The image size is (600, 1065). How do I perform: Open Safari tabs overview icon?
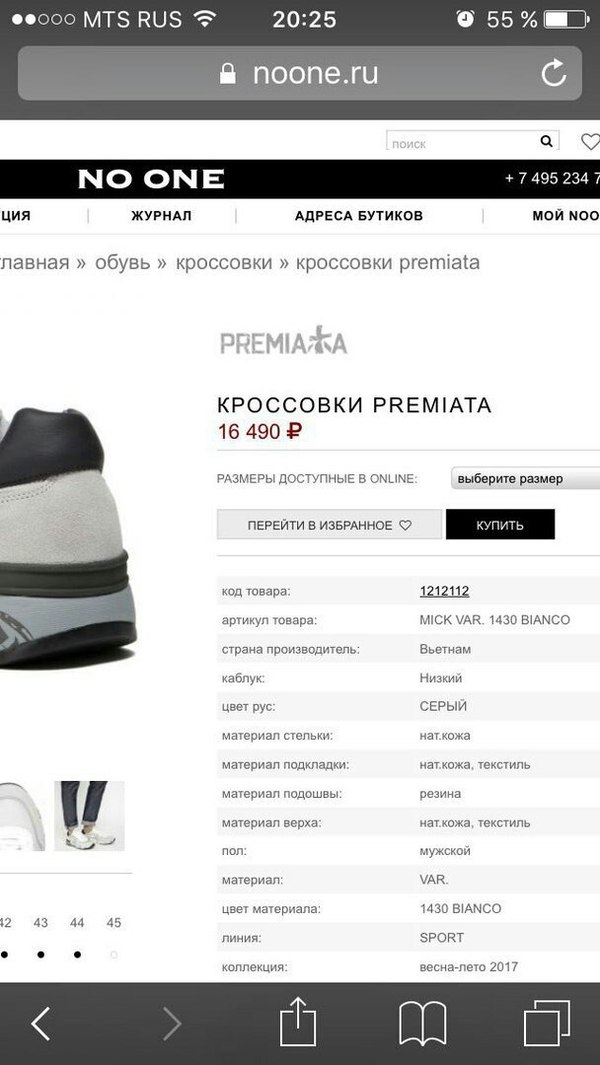[547, 1024]
